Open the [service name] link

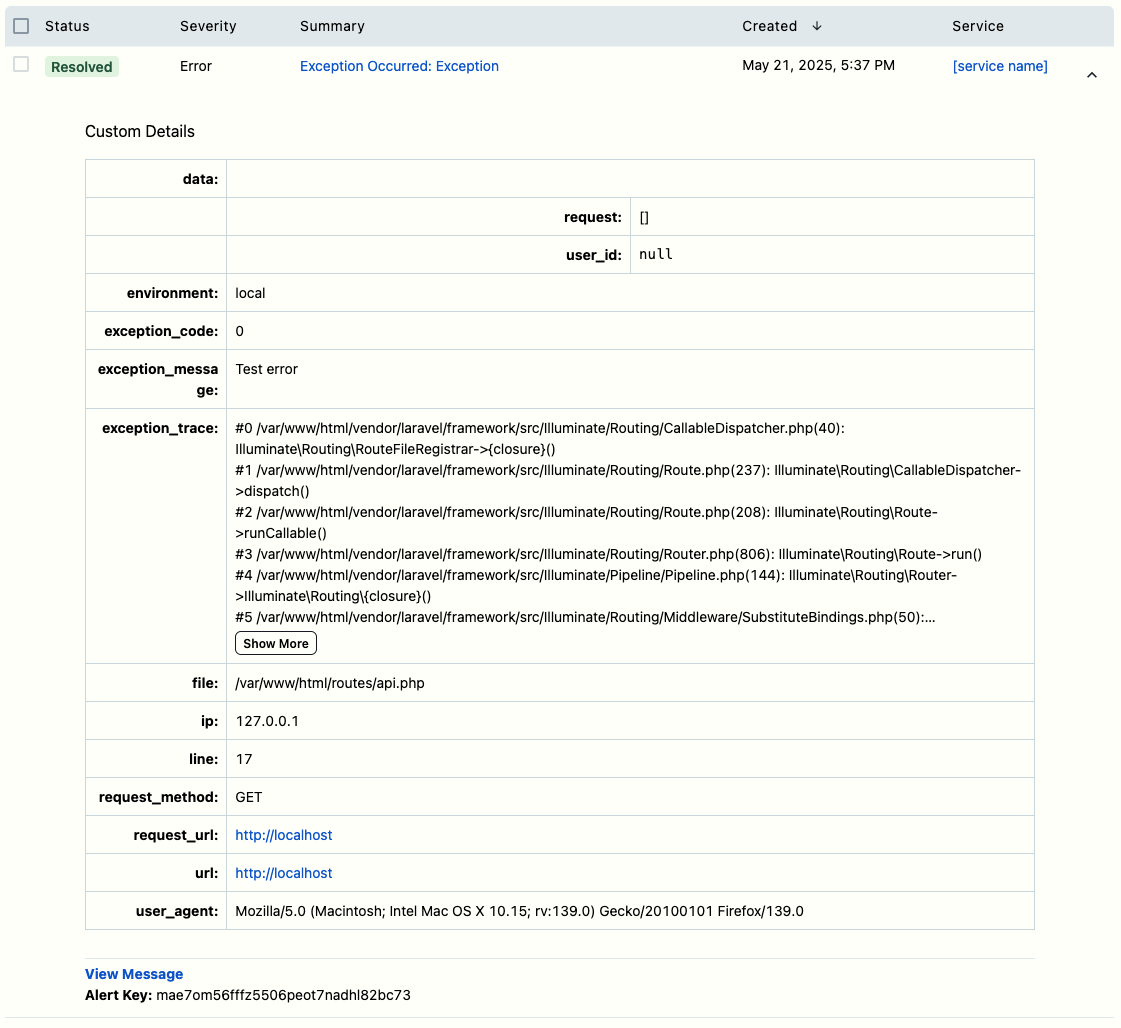tap(1000, 66)
